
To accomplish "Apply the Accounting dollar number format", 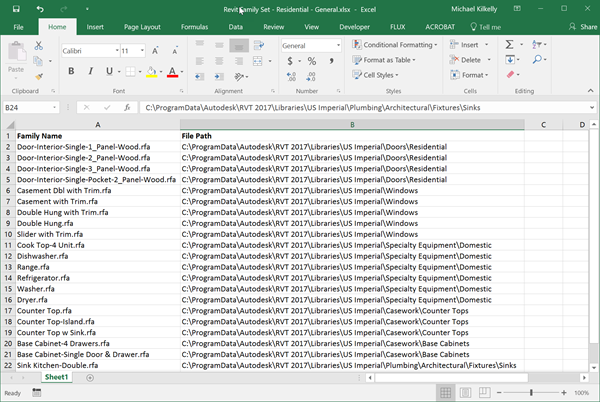I will click(290, 61).
